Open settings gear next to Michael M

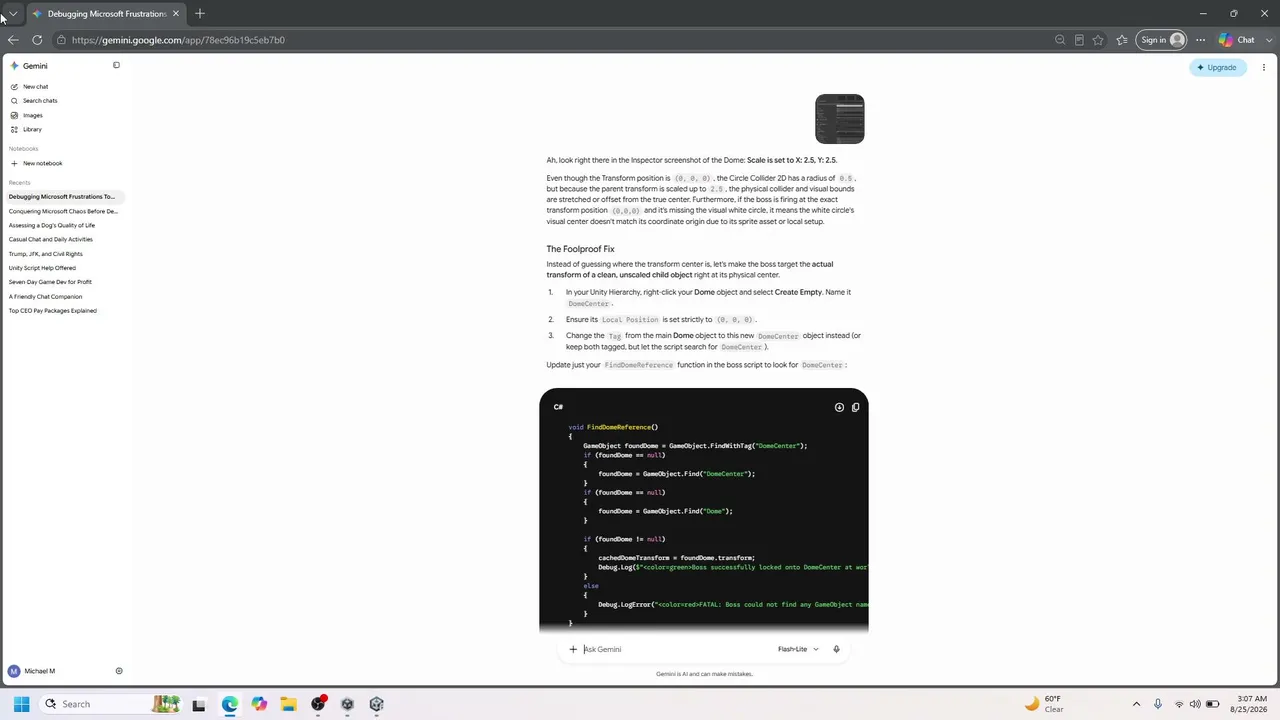coord(119,671)
